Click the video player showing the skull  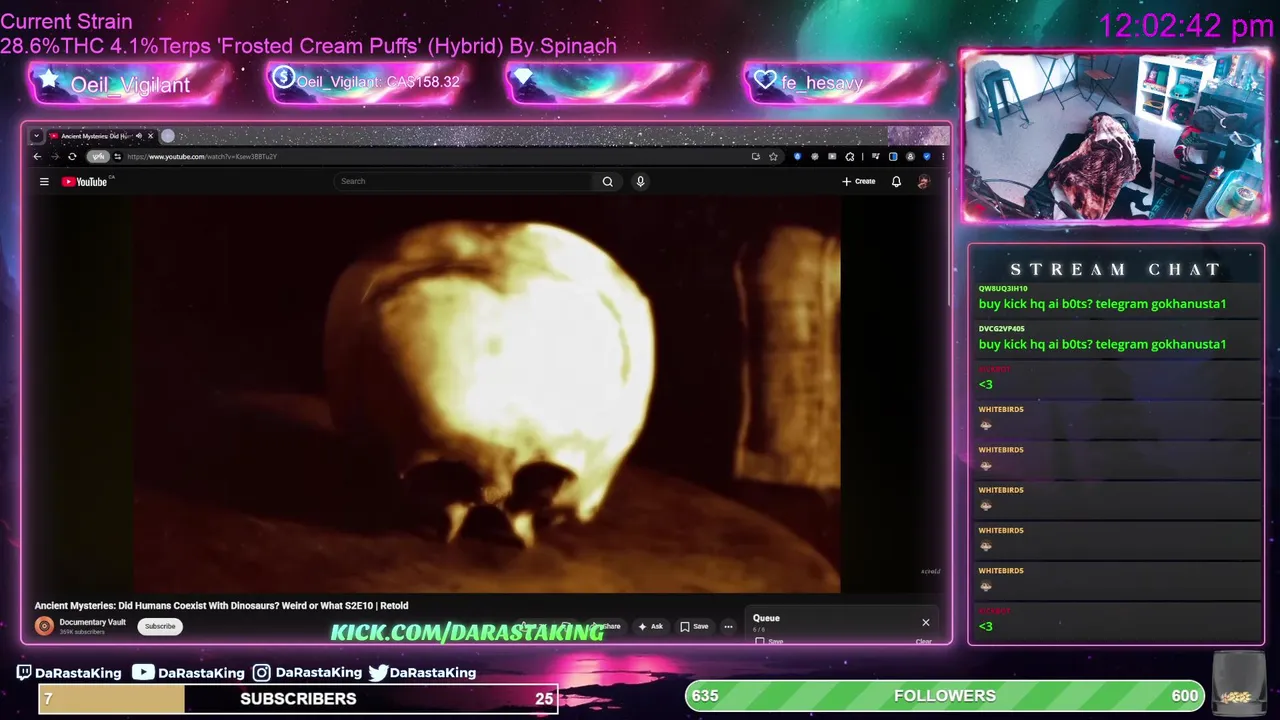pos(487,394)
